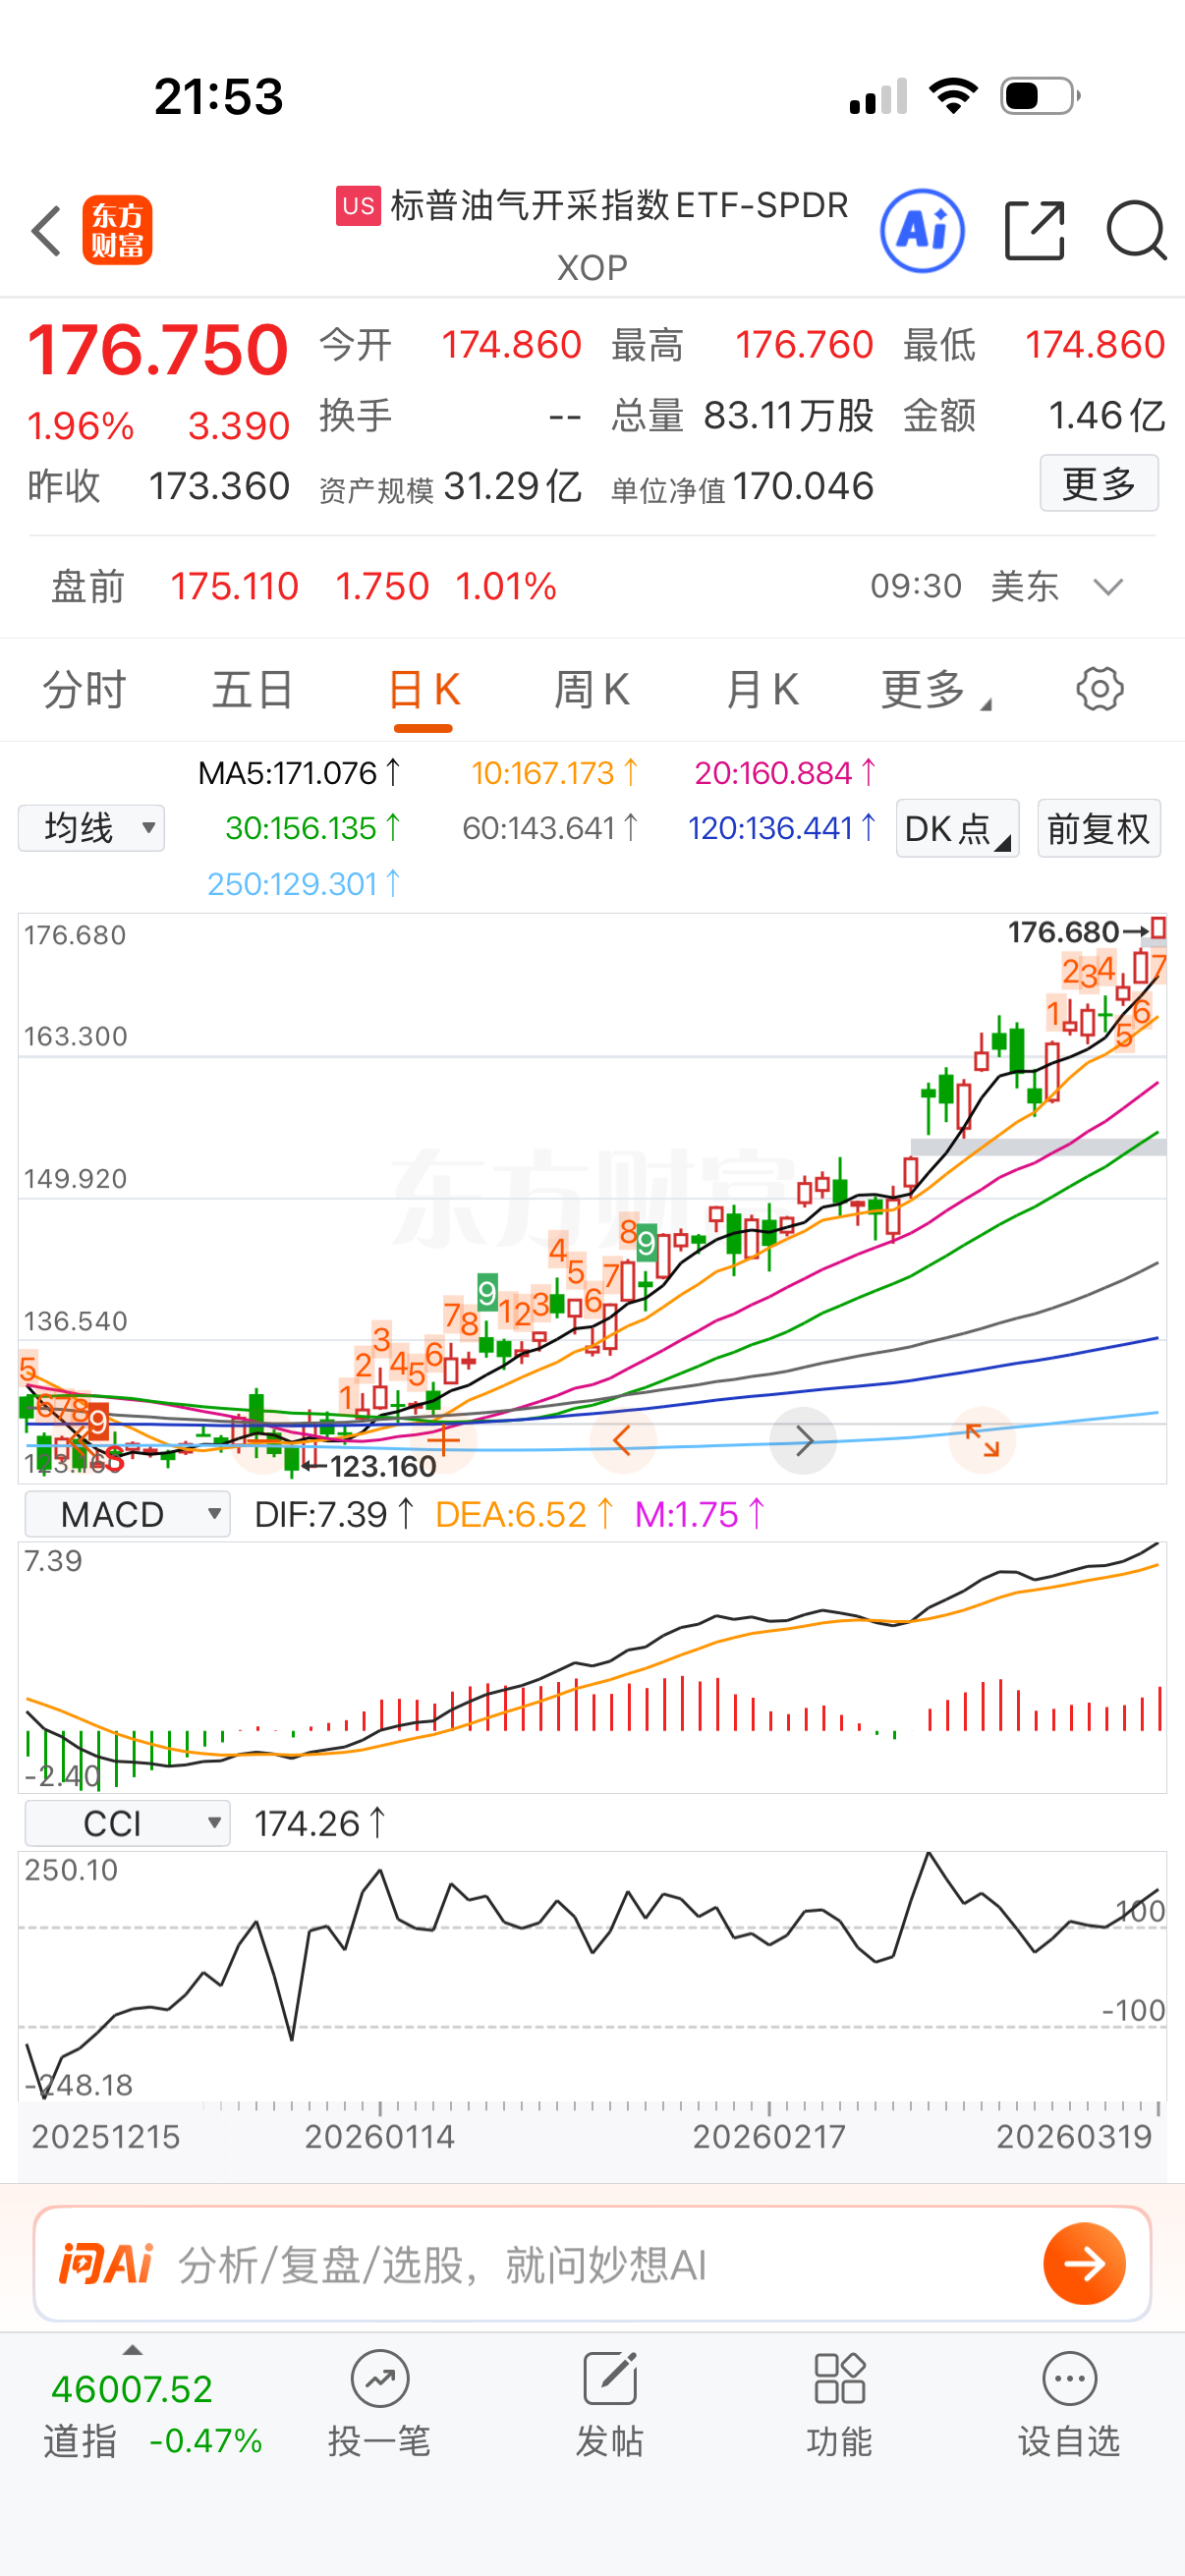Image resolution: width=1185 pixels, height=2576 pixels.
Task: Tap the XOP ticker symbol
Action: pos(592,268)
